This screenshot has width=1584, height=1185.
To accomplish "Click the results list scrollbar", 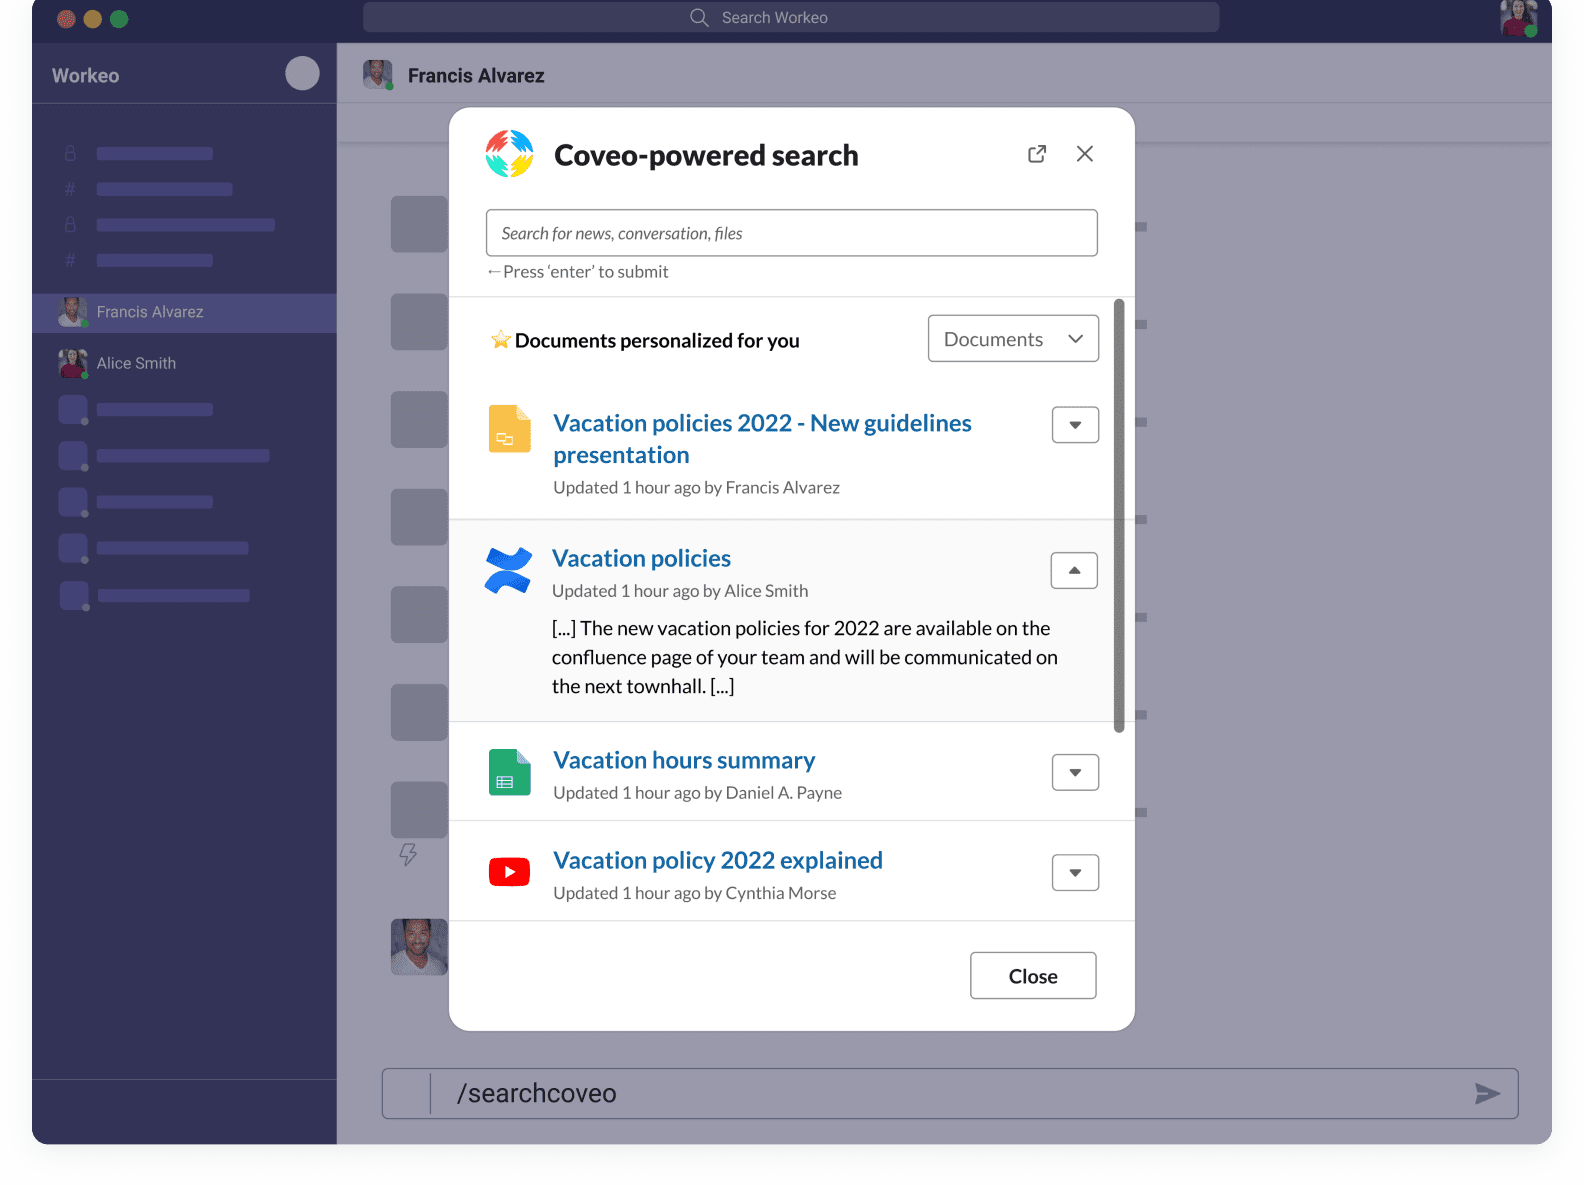I will [1119, 515].
